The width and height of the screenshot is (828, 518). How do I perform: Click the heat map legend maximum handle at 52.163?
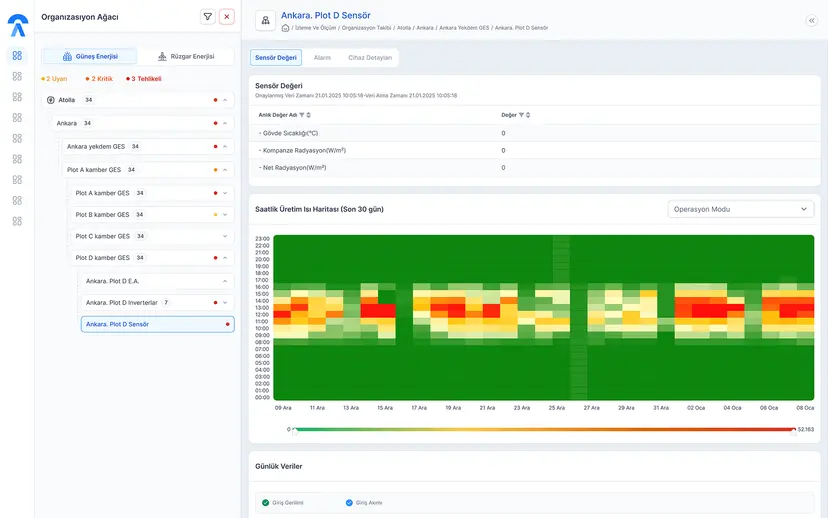[x=793, y=431]
